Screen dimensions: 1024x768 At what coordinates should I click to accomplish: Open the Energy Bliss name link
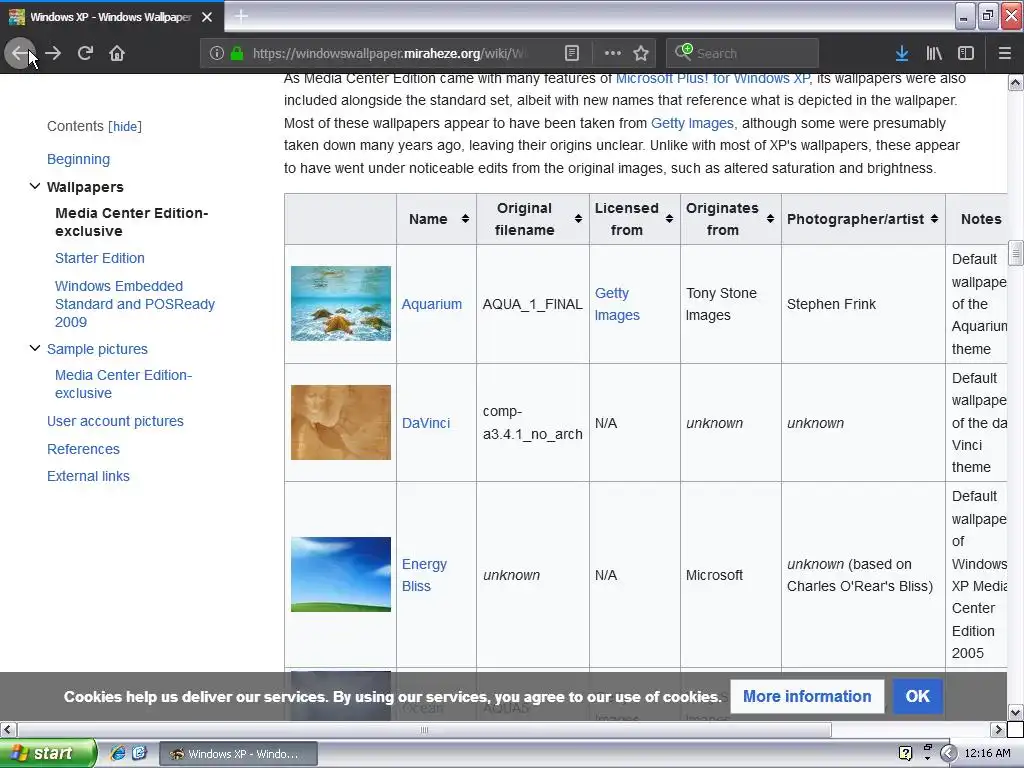click(x=424, y=575)
